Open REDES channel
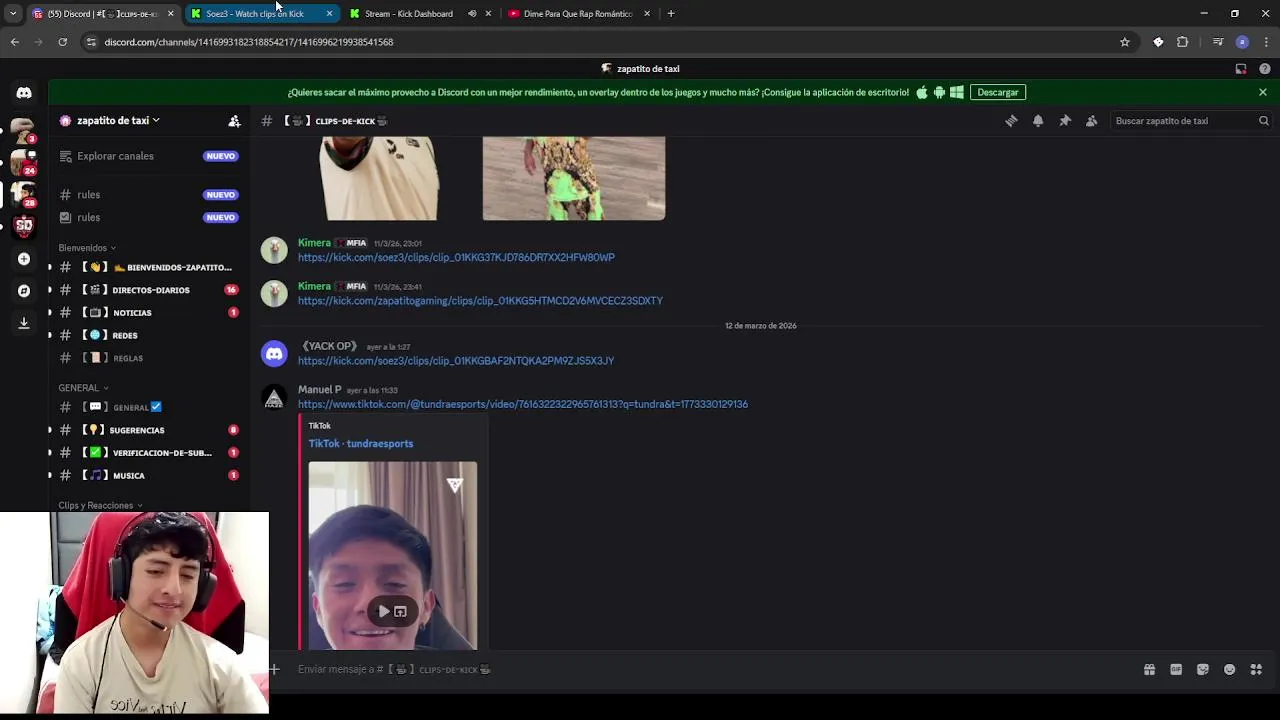This screenshot has height=720, width=1280. tap(149, 335)
